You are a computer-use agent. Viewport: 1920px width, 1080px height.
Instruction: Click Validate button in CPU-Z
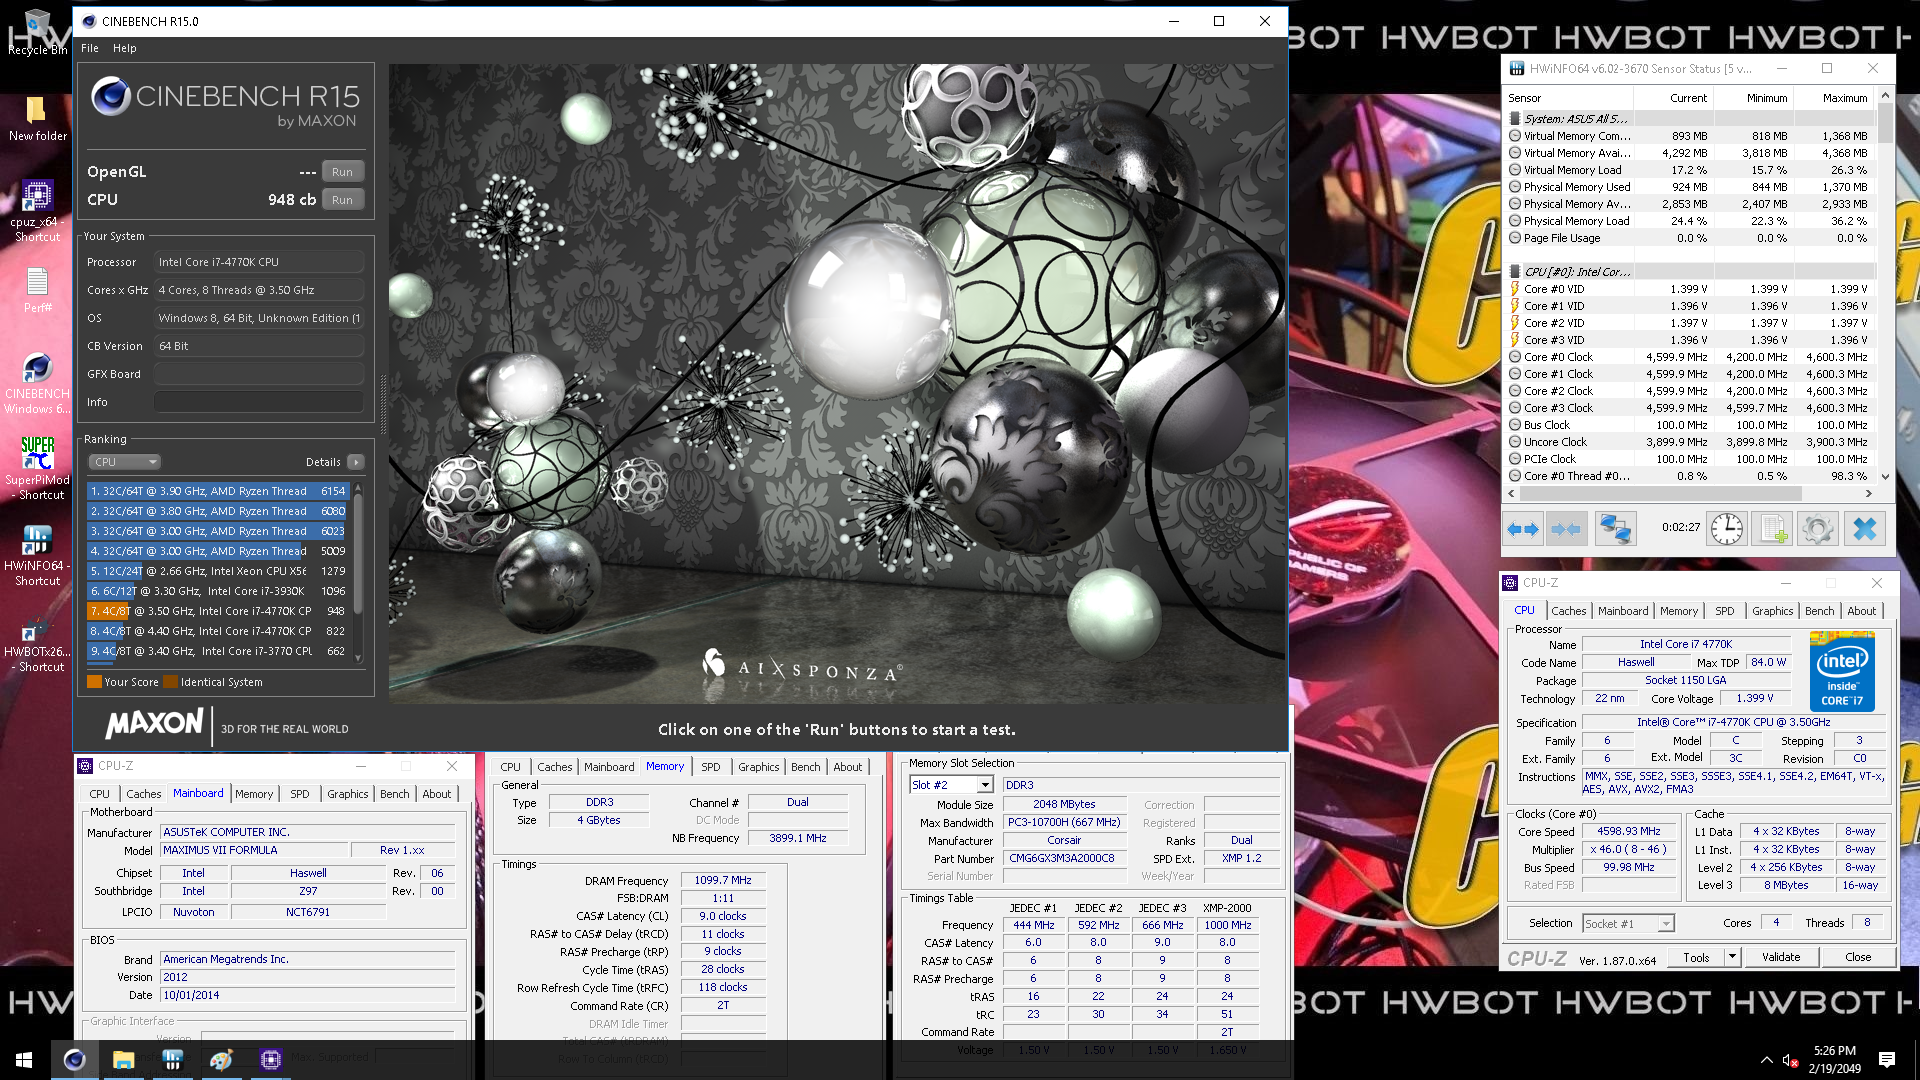1781,957
